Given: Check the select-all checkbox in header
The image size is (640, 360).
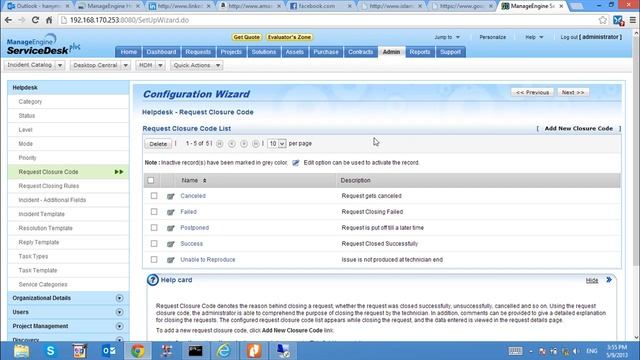Looking at the screenshot, I should click(x=151, y=180).
